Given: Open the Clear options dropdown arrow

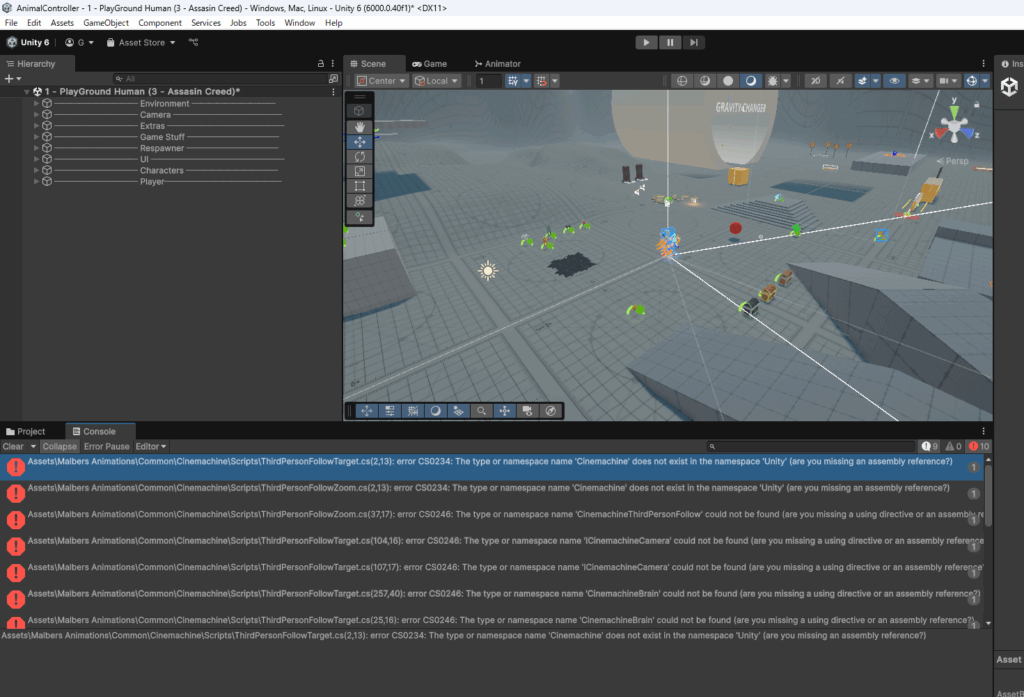Looking at the screenshot, I should pos(33,447).
